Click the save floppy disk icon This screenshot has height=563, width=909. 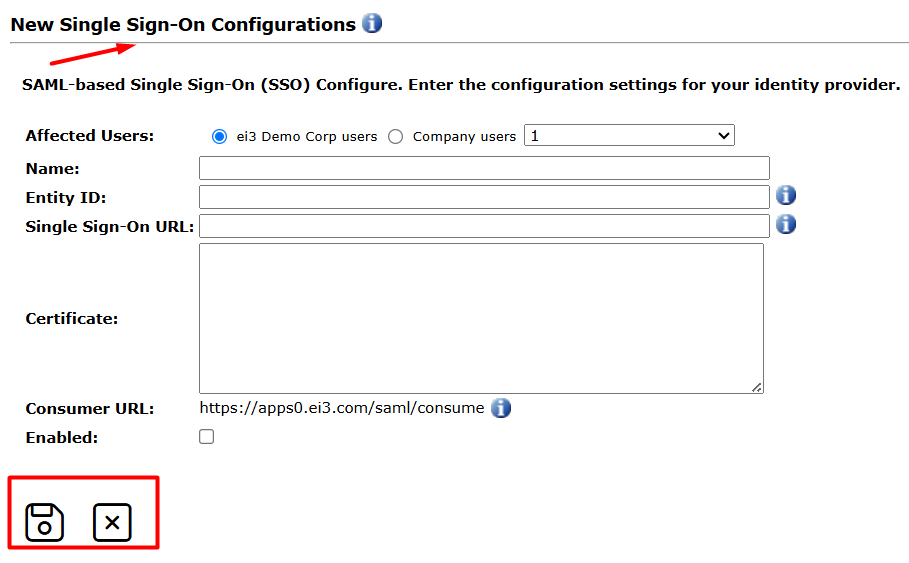click(45, 522)
